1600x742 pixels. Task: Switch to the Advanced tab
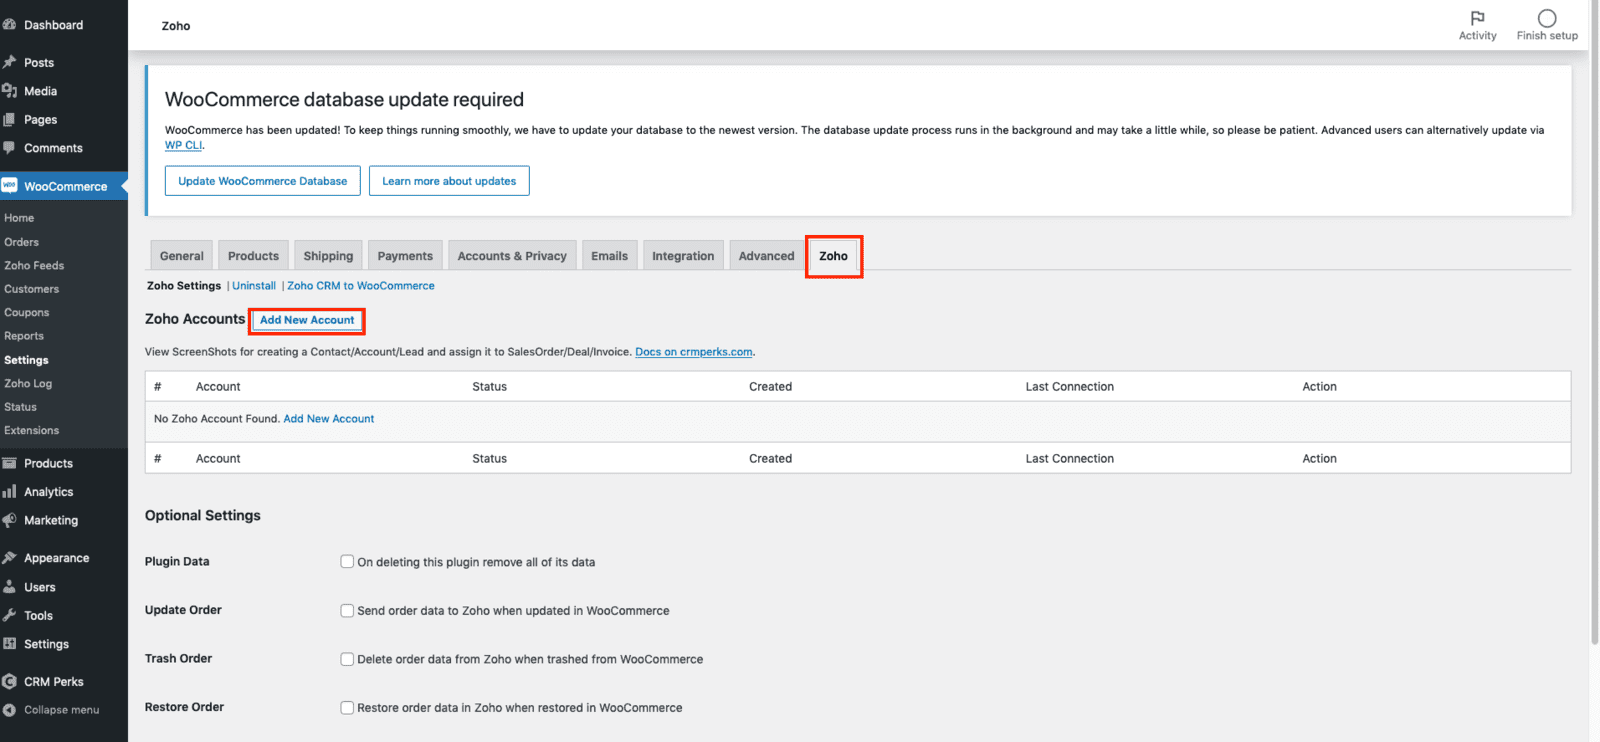pyautogui.click(x=766, y=255)
